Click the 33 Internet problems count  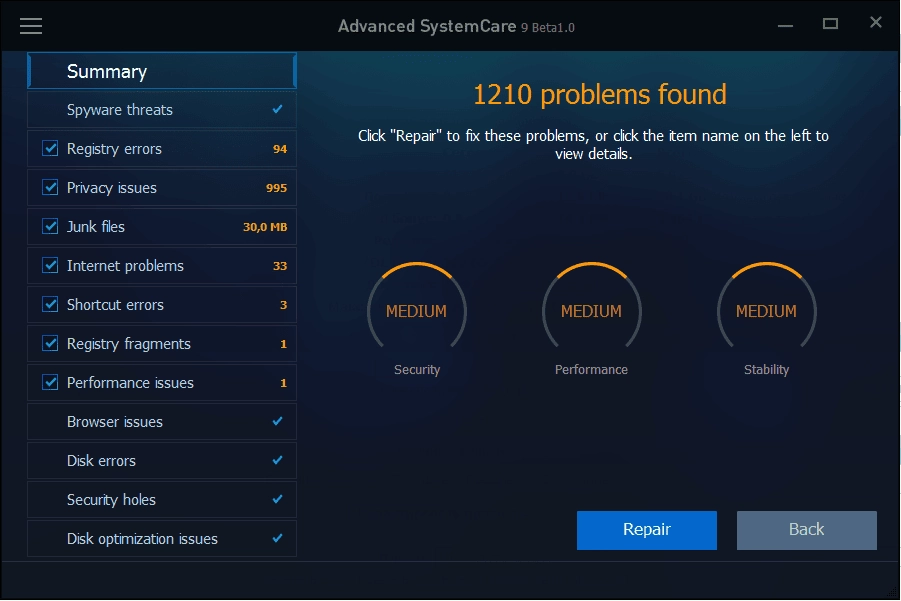pyautogui.click(x=280, y=266)
